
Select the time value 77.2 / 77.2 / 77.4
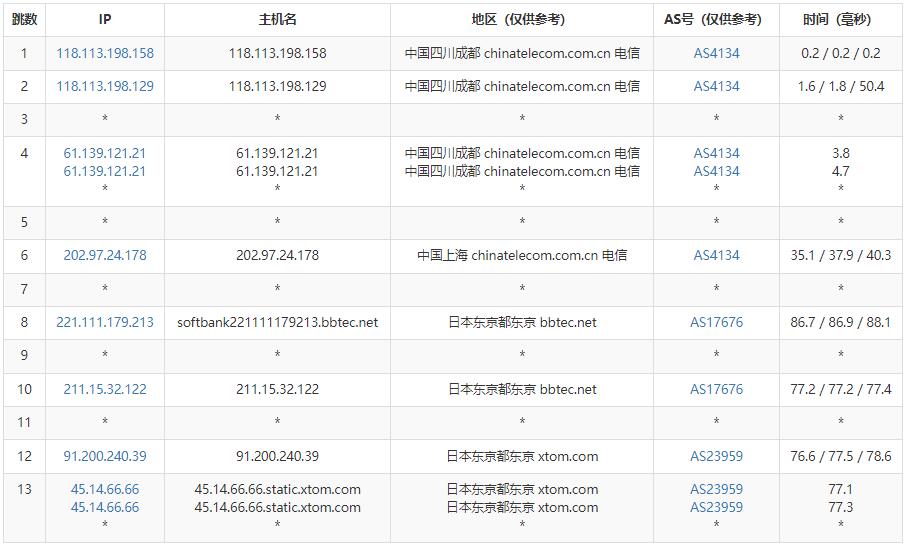tap(840, 389)
